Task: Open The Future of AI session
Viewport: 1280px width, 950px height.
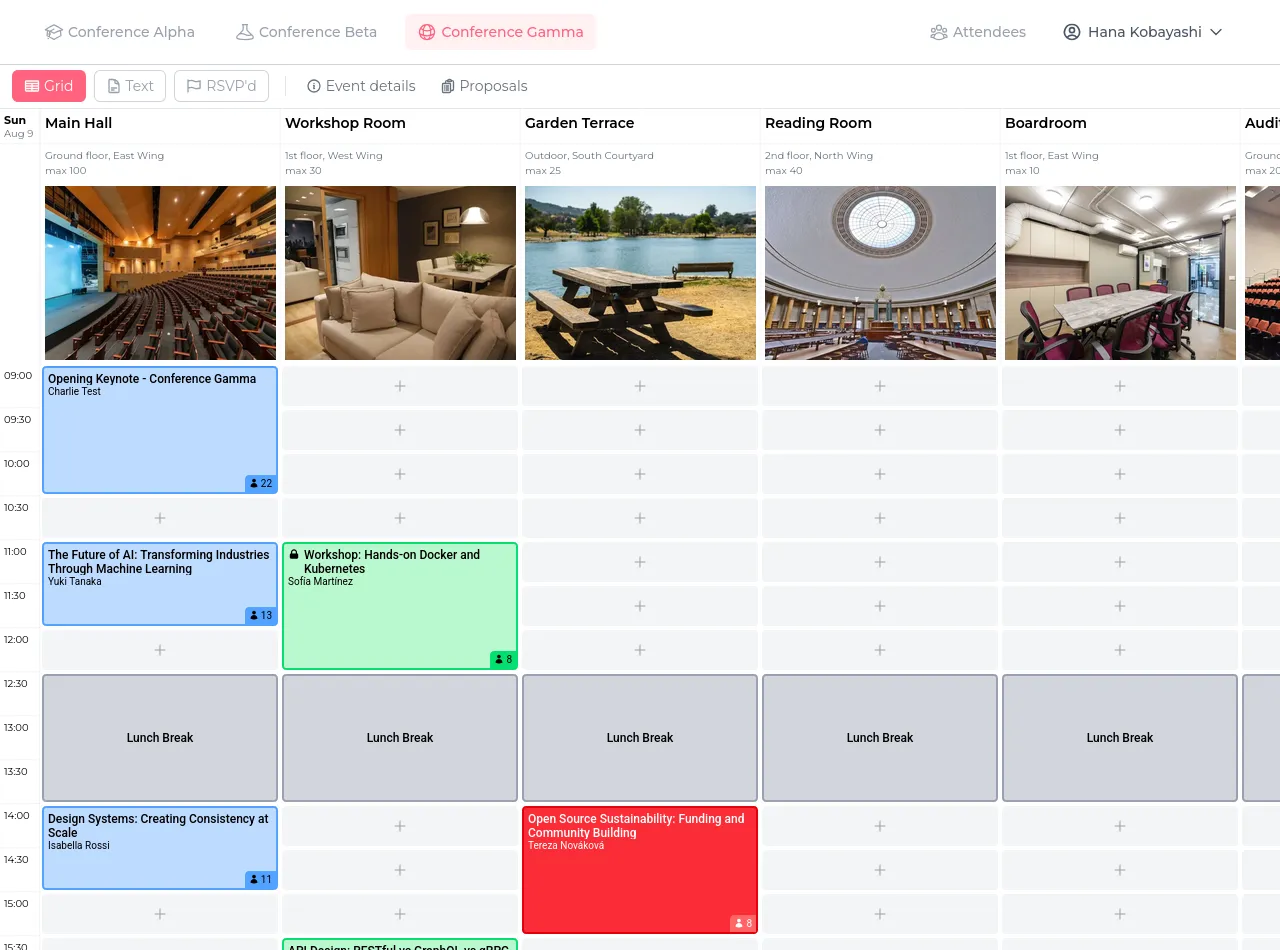Action: 160,584
